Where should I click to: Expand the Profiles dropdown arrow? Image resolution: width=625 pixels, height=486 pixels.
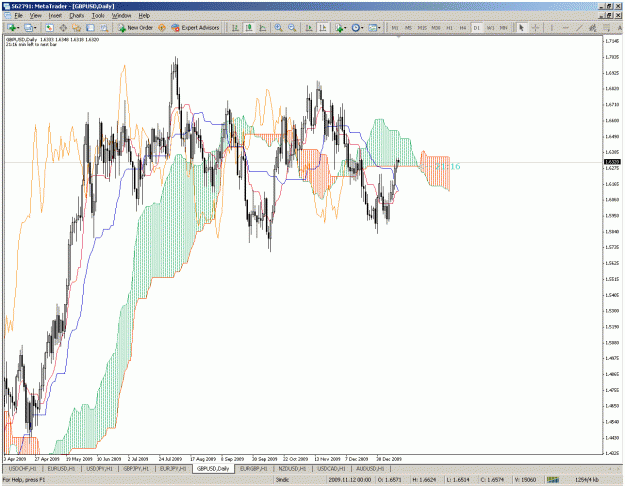coord(35,28)
